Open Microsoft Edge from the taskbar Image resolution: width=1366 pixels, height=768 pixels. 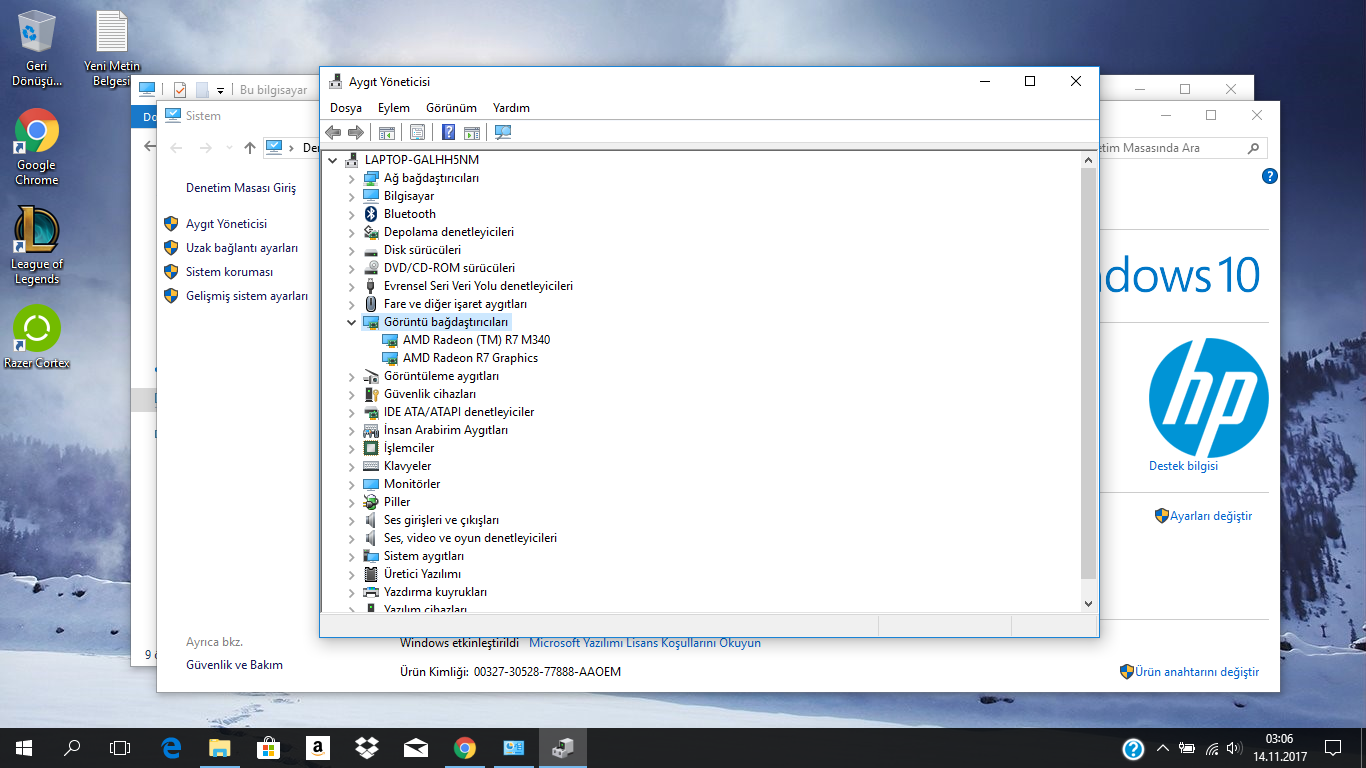pos(171,748)
